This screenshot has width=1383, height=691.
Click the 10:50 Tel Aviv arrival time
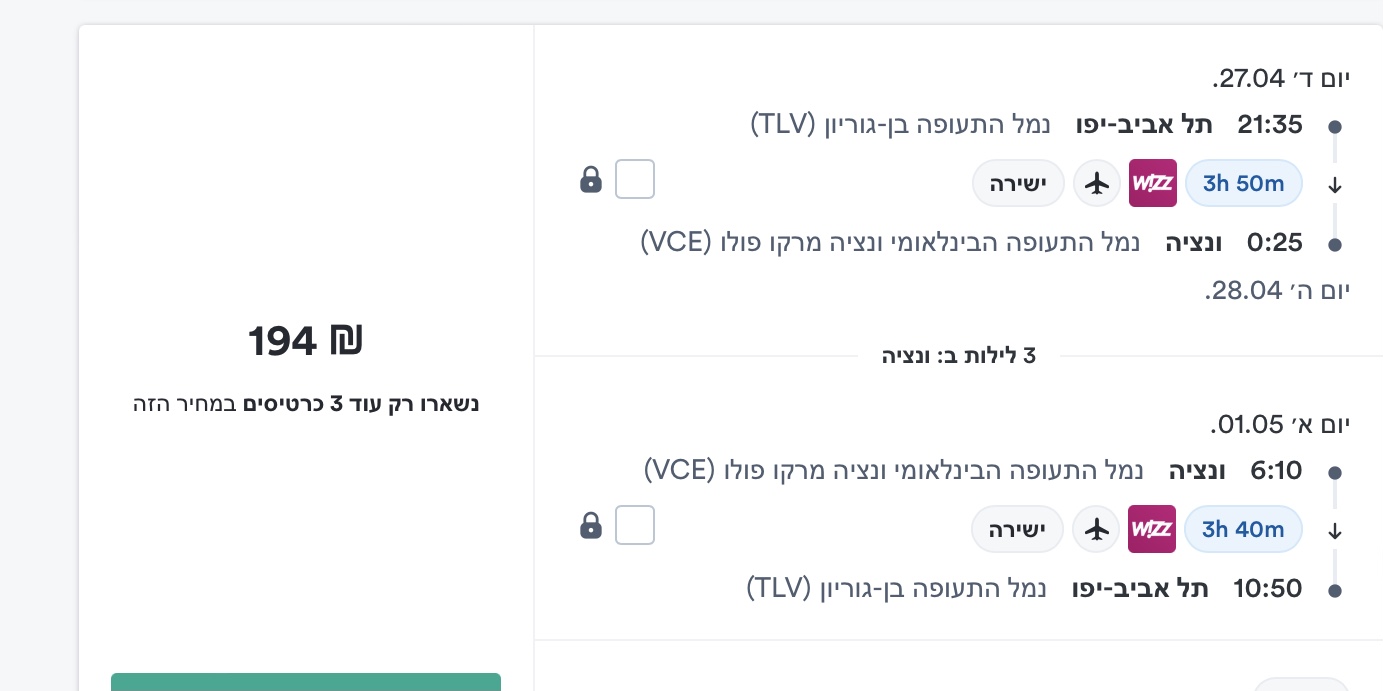click(x=1270, y=589)
